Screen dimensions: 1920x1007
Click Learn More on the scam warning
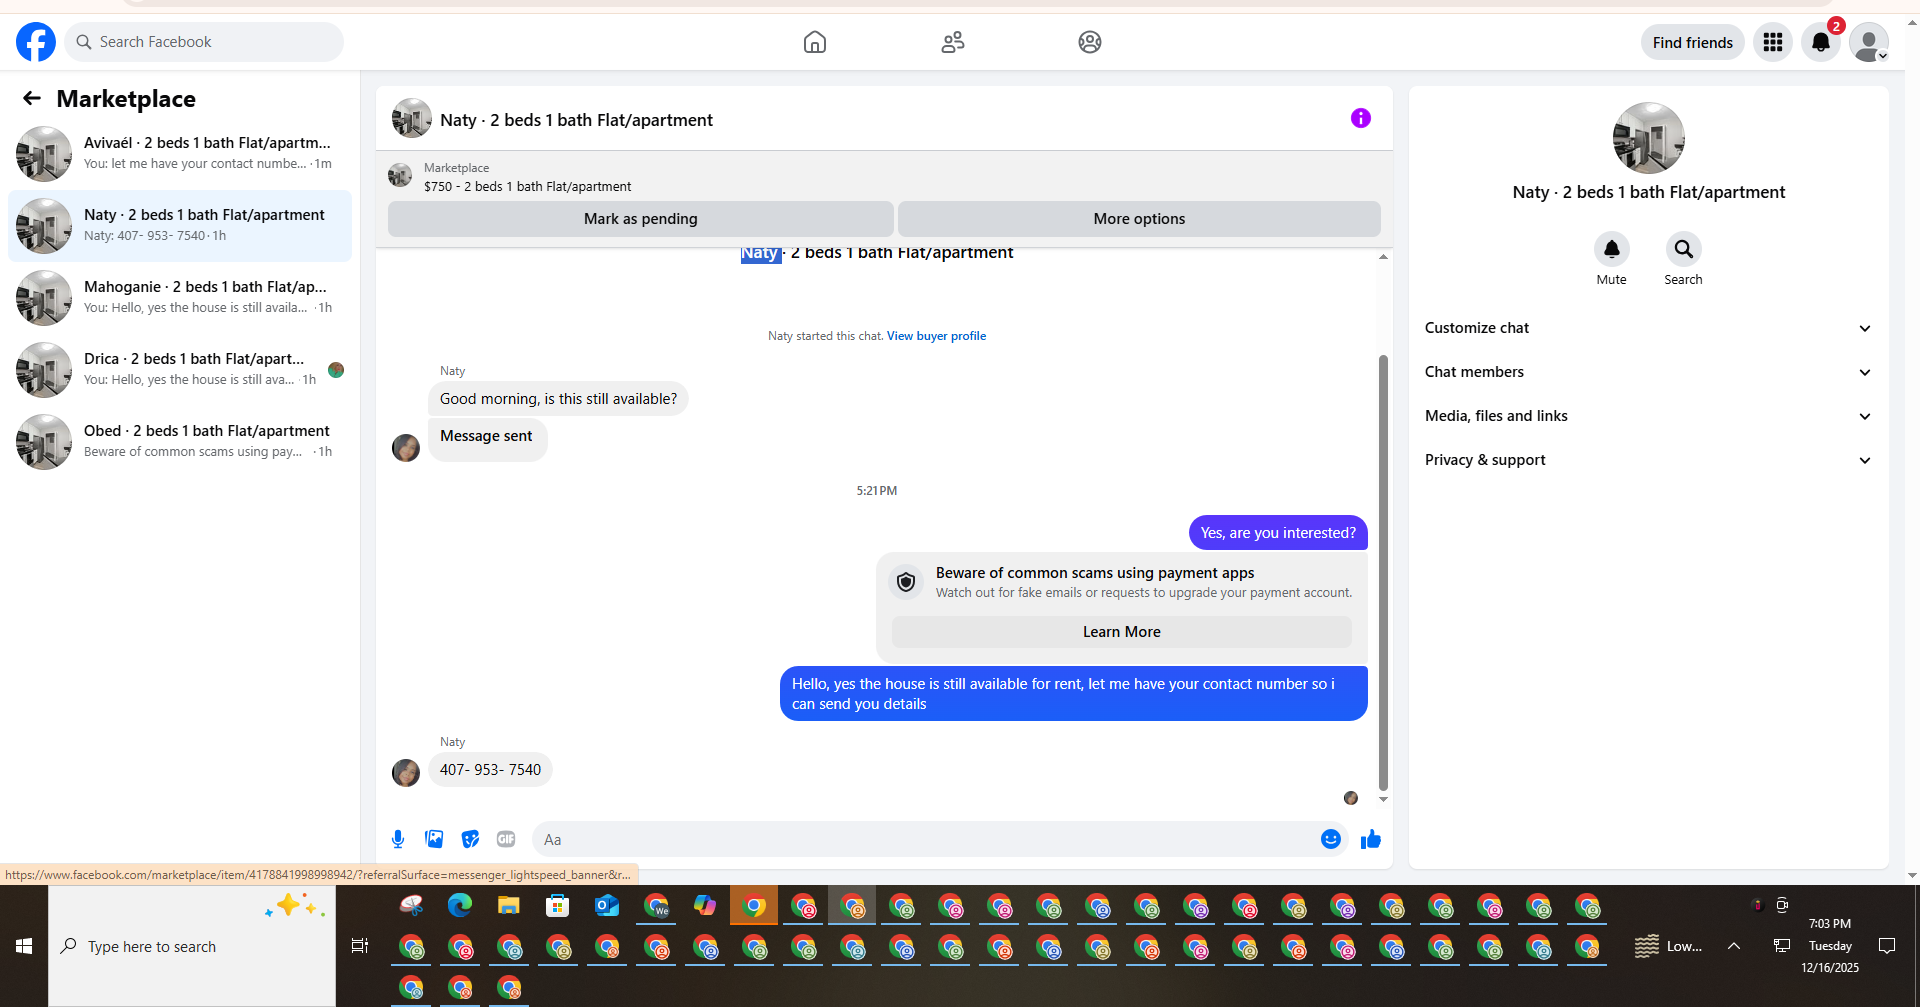pyautogui.click(x=1122, y=632)
